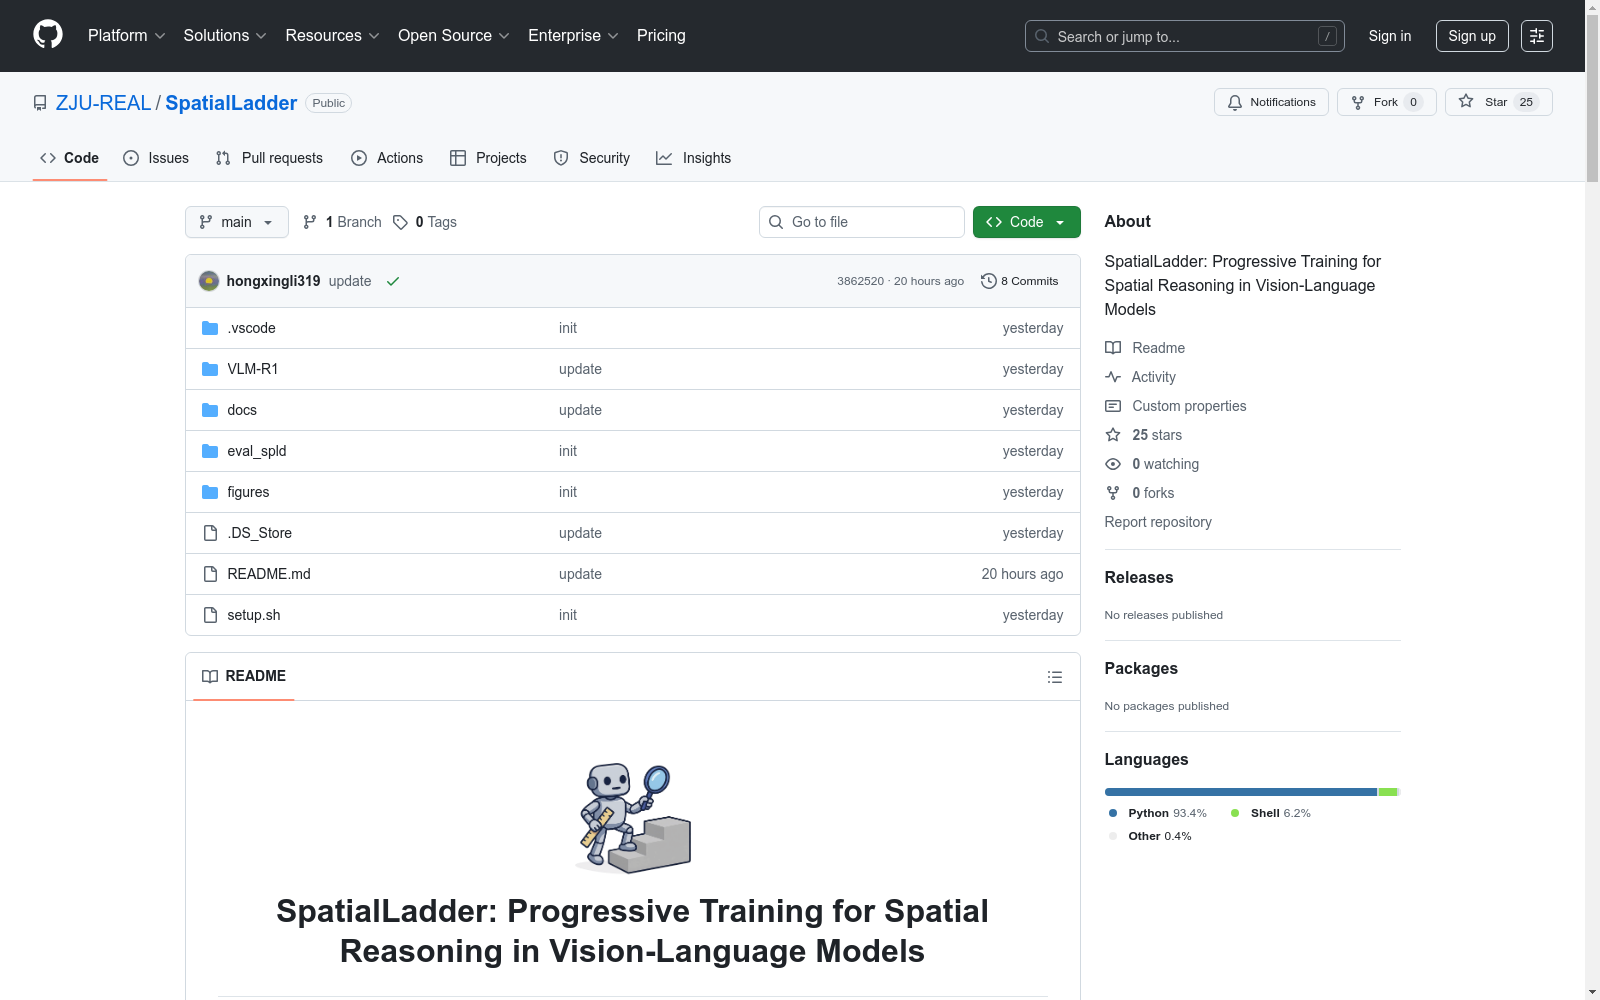1600x1000 pixels.
Task: Click the star icon beside 25 stars
Action: pyautogui.click(x=1113, y=435)
